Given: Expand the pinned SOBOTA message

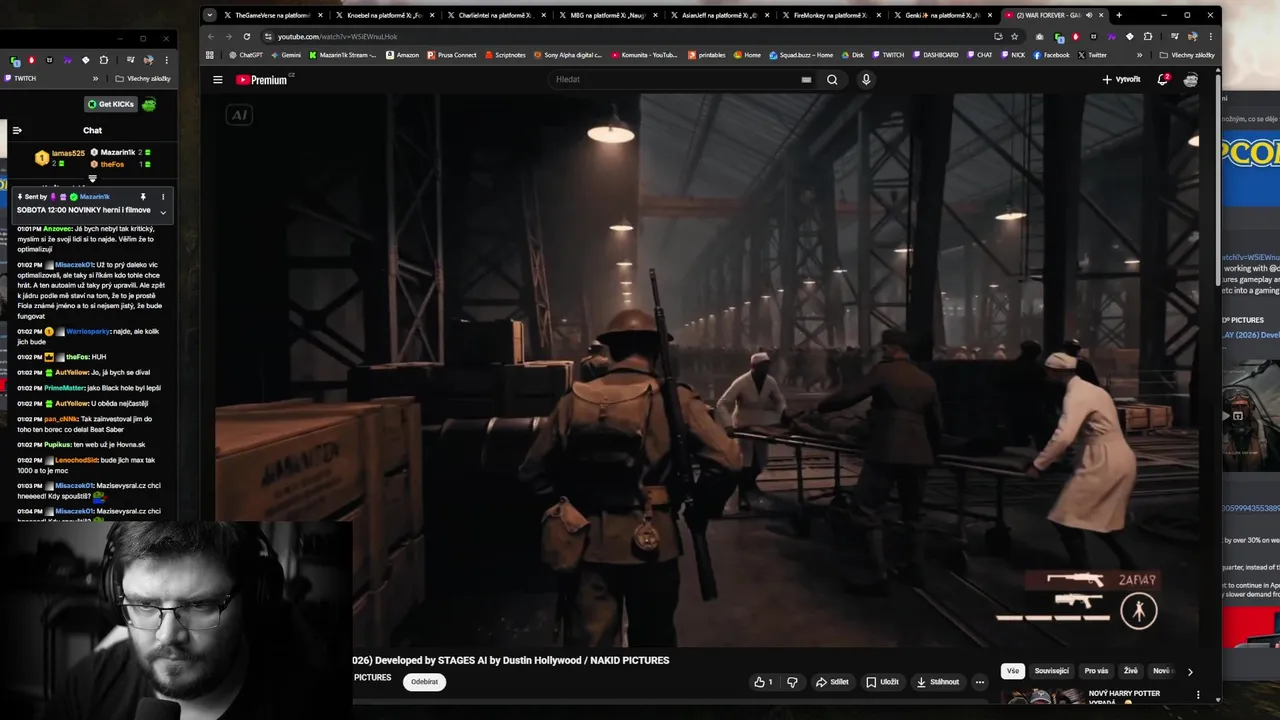Looking at the screenshot, I should pos(163,212).
